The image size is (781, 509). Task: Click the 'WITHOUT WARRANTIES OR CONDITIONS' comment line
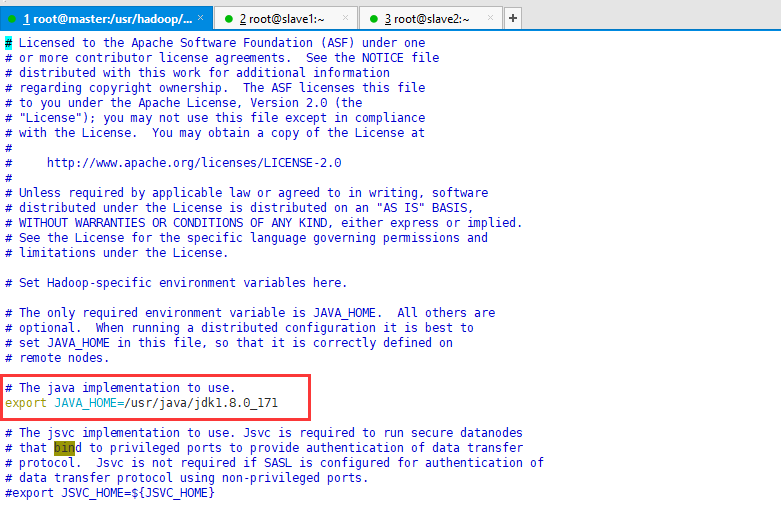263,223
